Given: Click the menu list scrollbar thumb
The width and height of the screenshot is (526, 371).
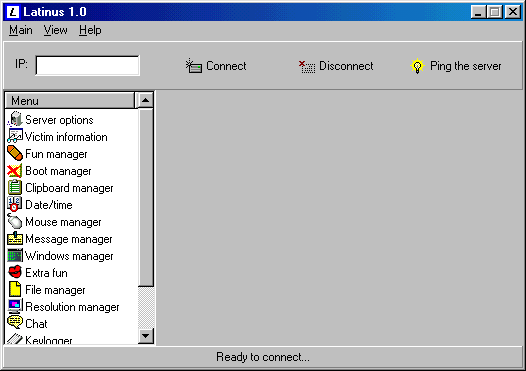Looking at the screenshot, I should [146, 197].
